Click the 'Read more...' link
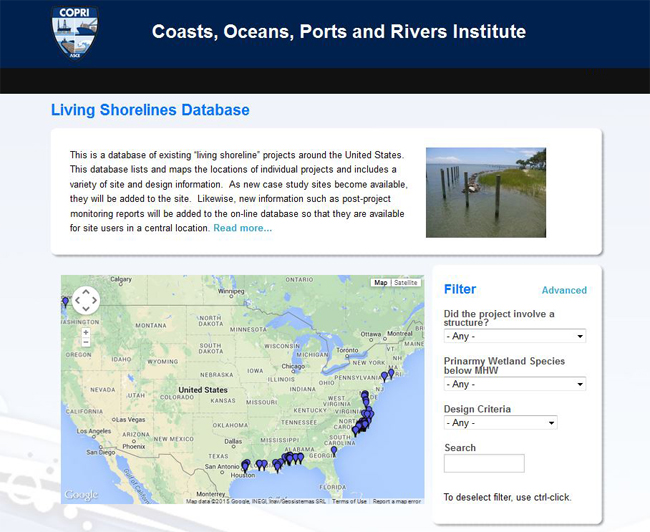The width and height of the screenshot is (650, 532). coord(242,228)
